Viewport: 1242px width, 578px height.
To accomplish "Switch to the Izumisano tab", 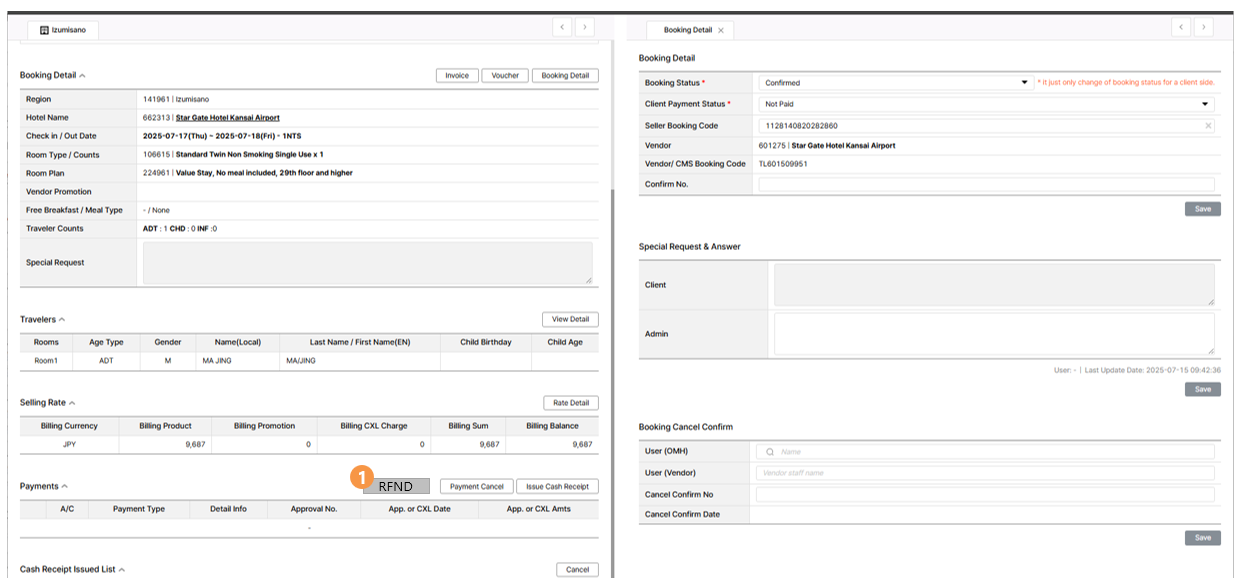I will [63, 31].
